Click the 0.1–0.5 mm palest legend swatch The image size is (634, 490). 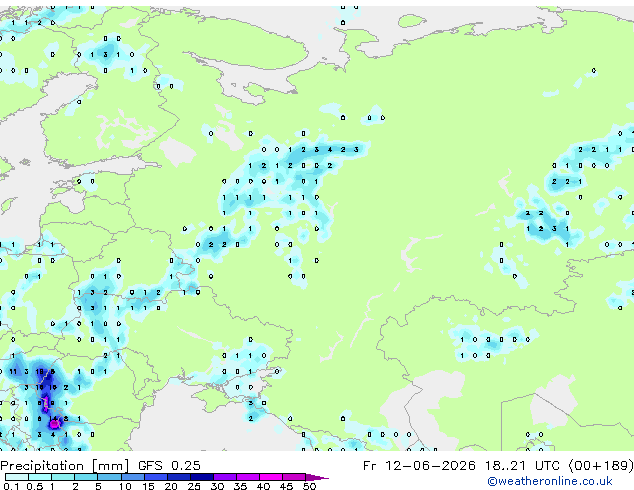[17, 477]
